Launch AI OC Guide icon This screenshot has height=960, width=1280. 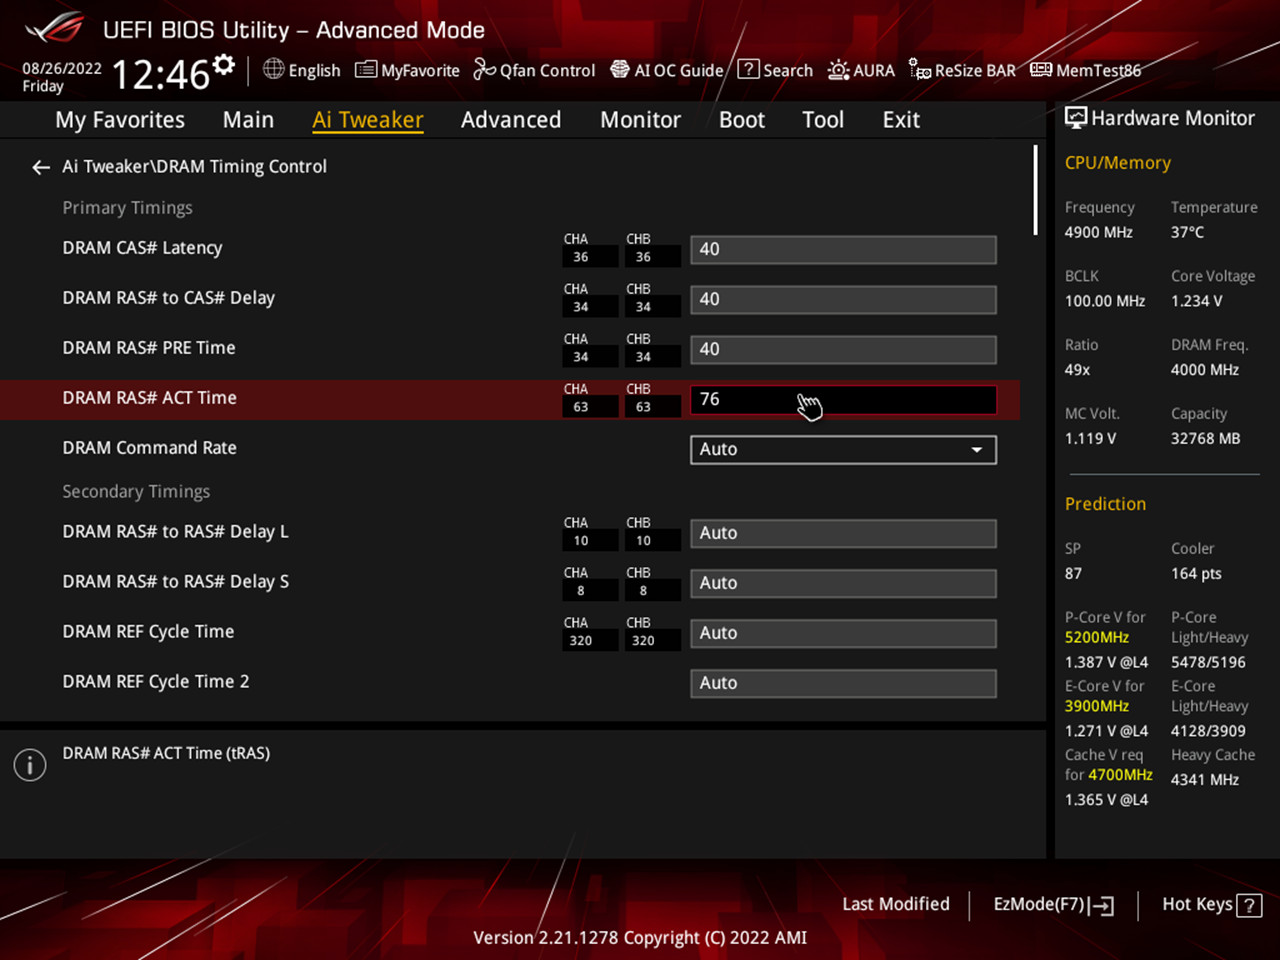click(620, 69)
